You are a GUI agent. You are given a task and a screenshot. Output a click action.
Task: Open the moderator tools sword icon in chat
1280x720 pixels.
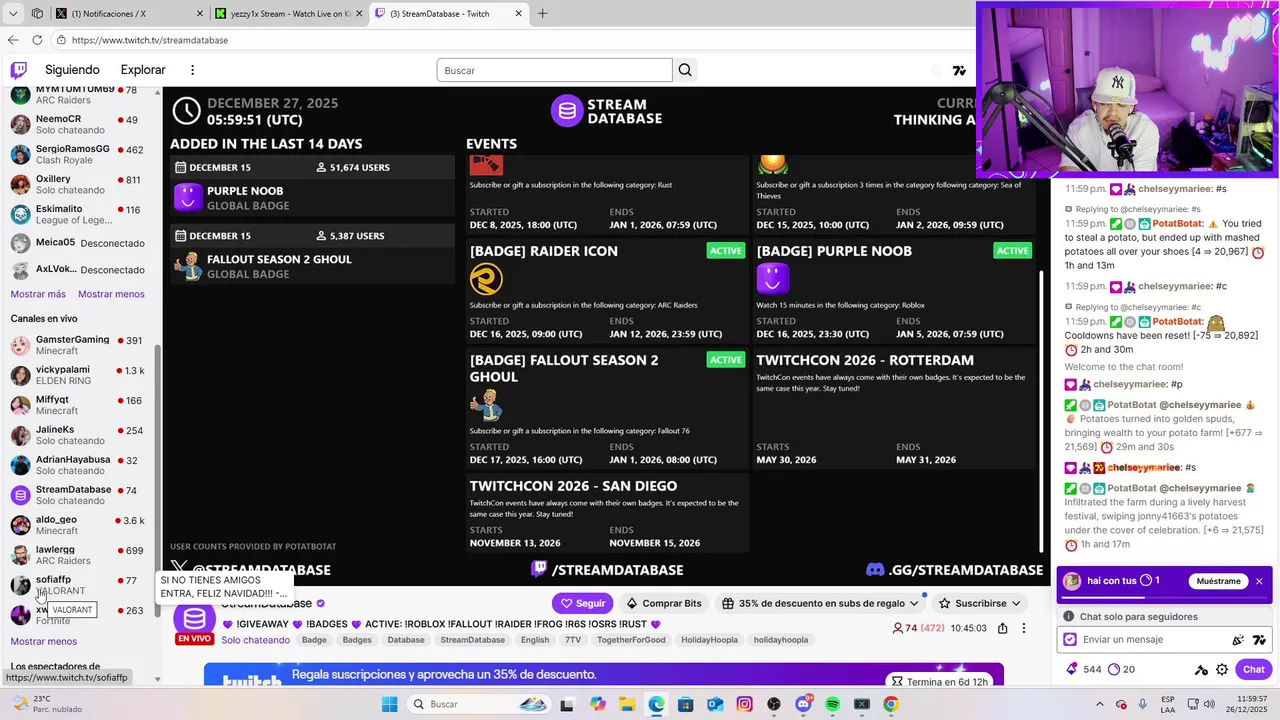[x=1201, y=669]
